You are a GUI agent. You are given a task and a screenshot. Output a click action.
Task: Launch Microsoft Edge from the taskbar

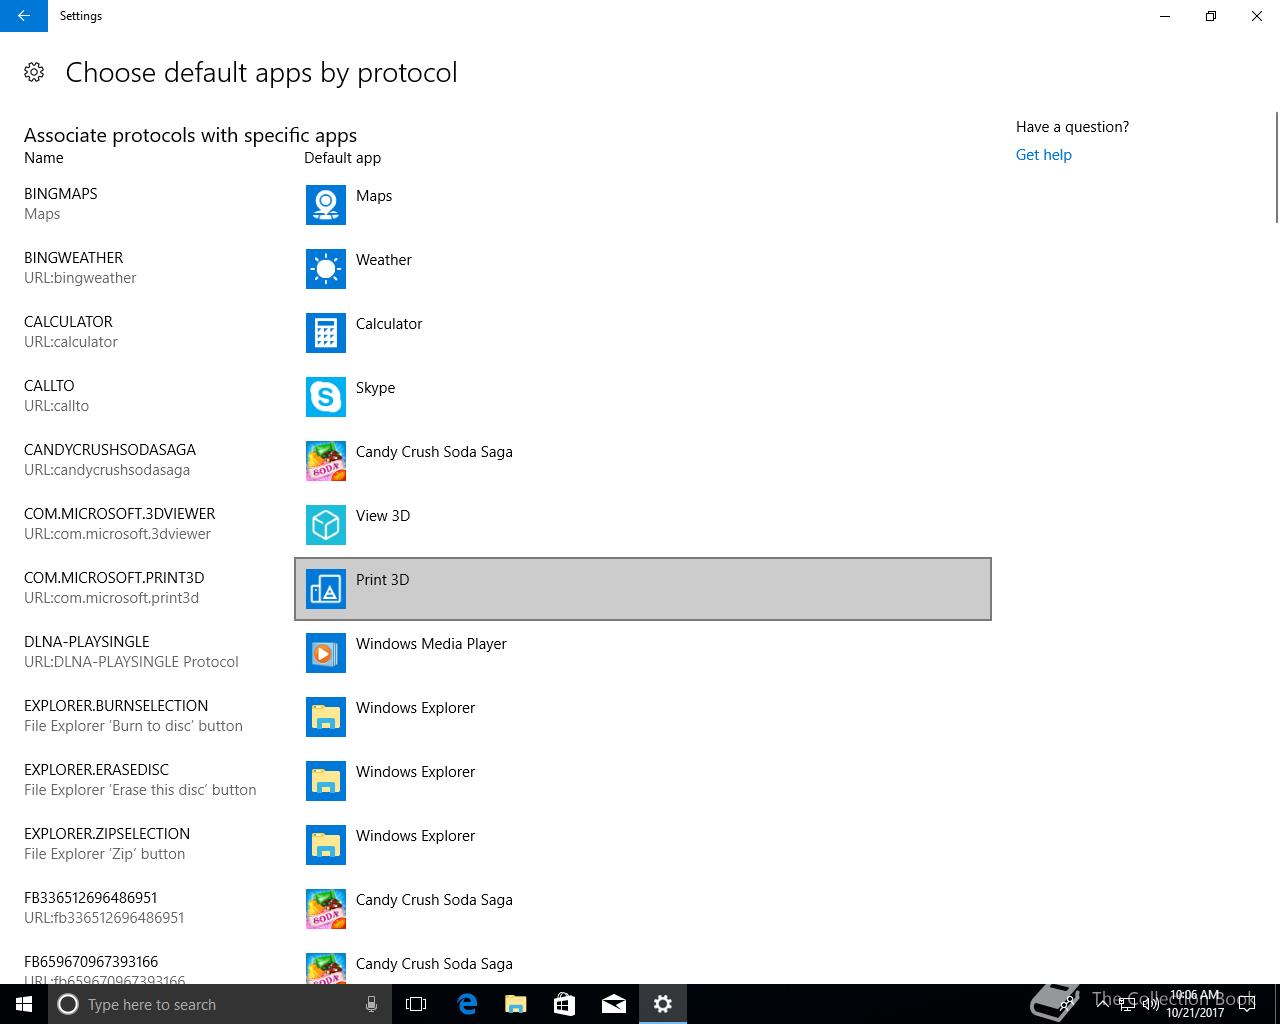click(x=467, y=1004)
